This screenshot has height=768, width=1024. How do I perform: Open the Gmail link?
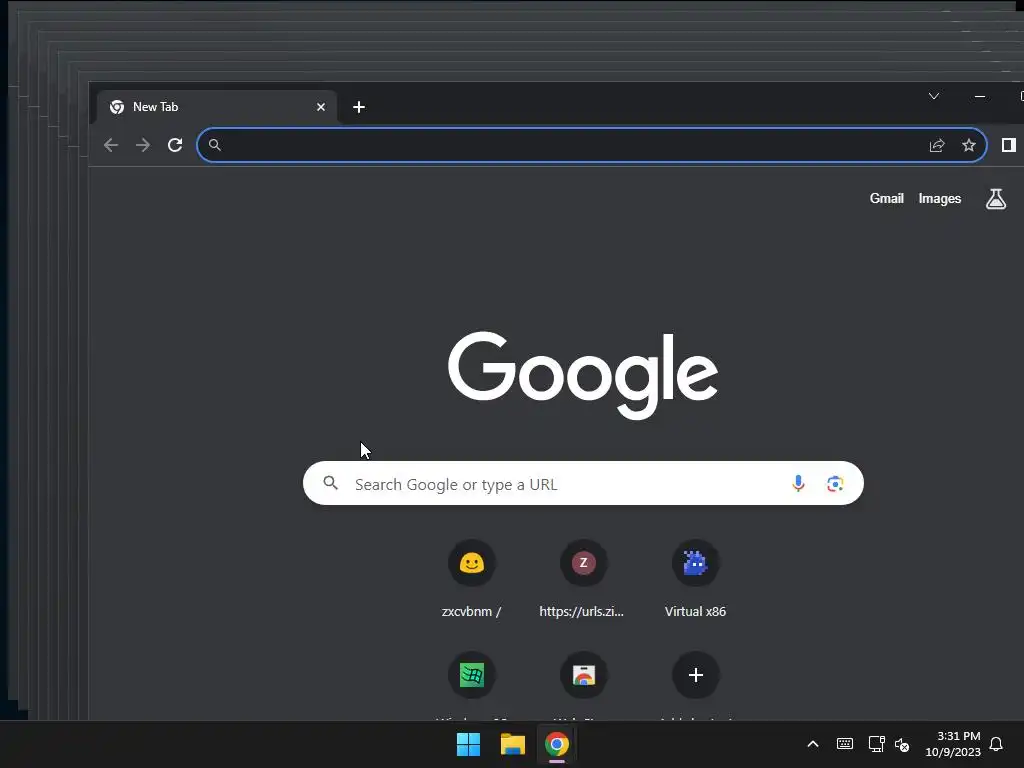click(x=886, y=199)
